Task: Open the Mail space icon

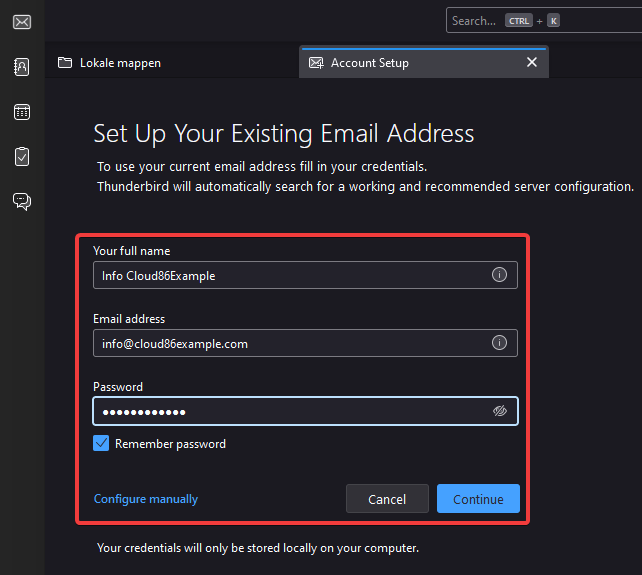Action: [22, 22]
